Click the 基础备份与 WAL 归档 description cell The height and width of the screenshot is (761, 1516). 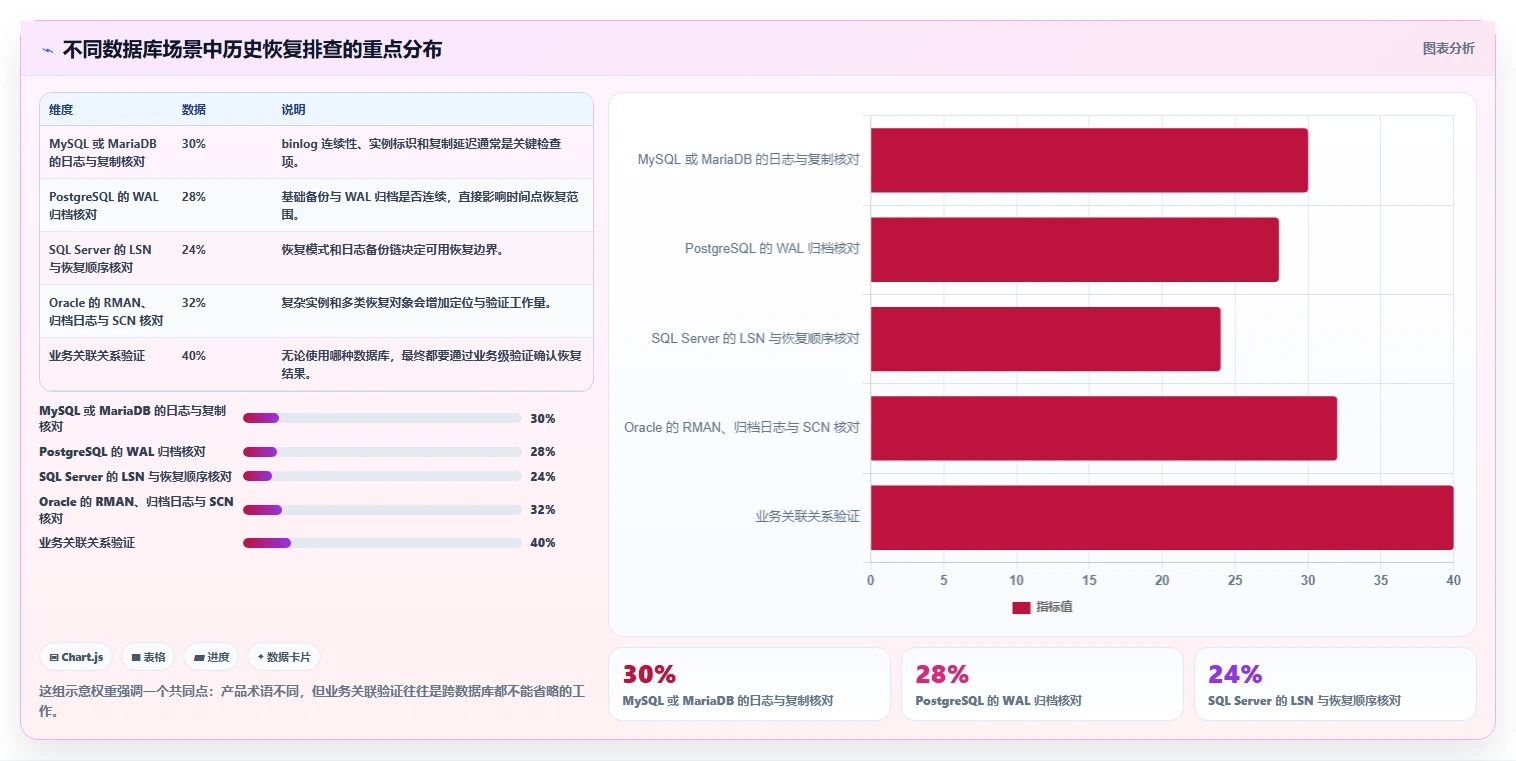[432, 205]
